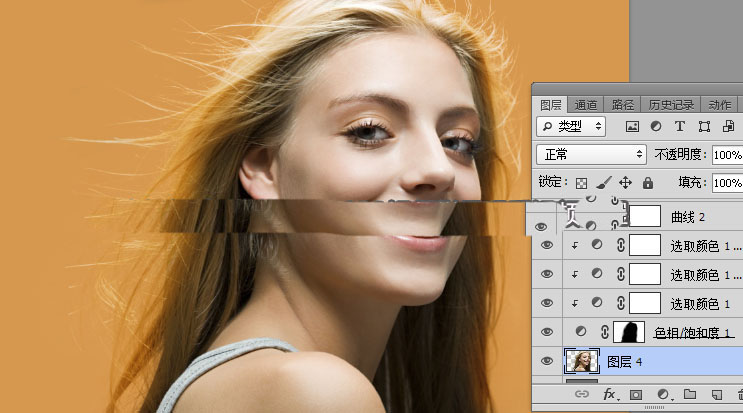743x413 pixels.
Task: Add a layer mask from bottom bar
Action: [634, 396]
